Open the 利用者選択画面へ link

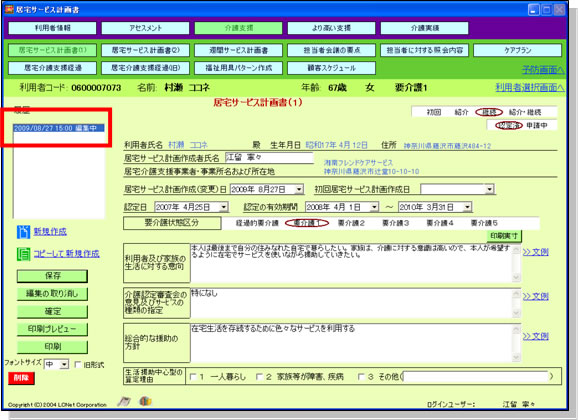click(530, 87)
